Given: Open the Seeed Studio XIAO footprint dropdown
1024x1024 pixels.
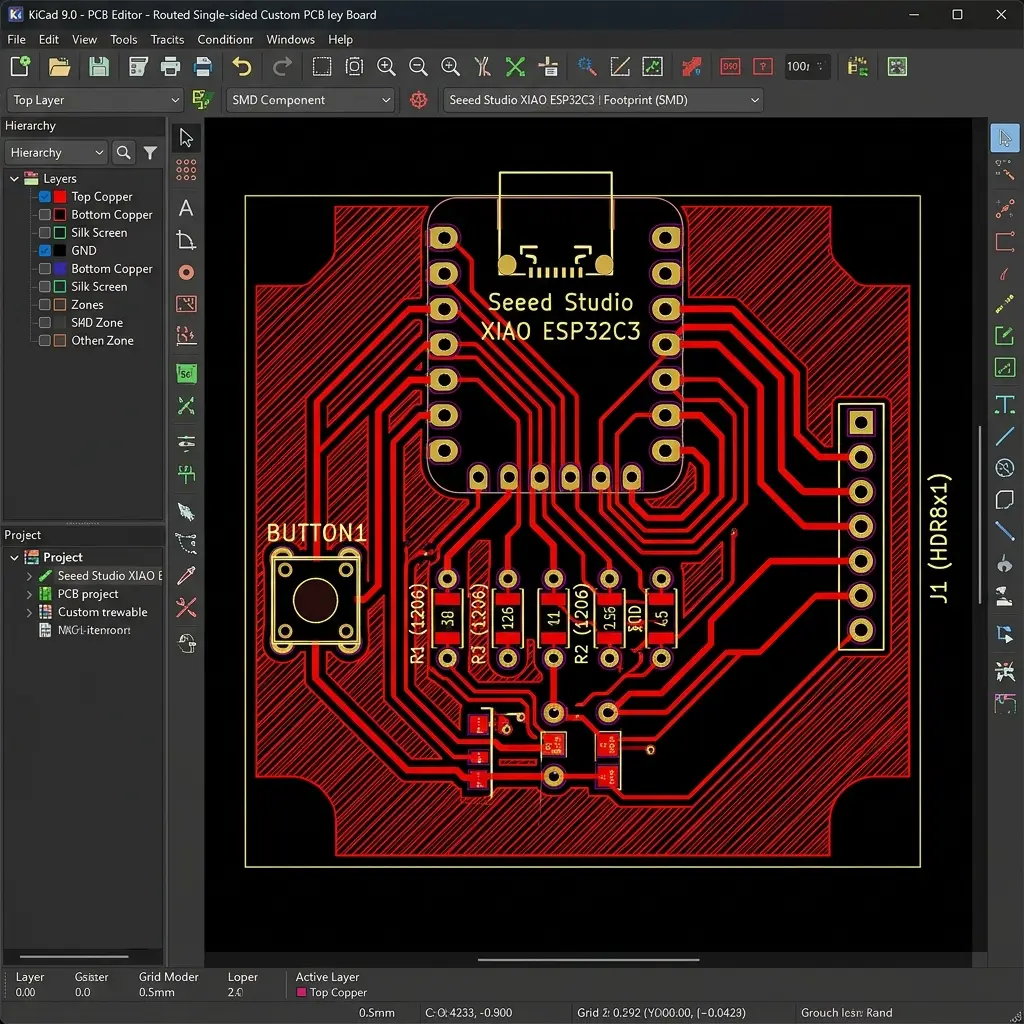Looking at the screenshot, I should (603, 100).
